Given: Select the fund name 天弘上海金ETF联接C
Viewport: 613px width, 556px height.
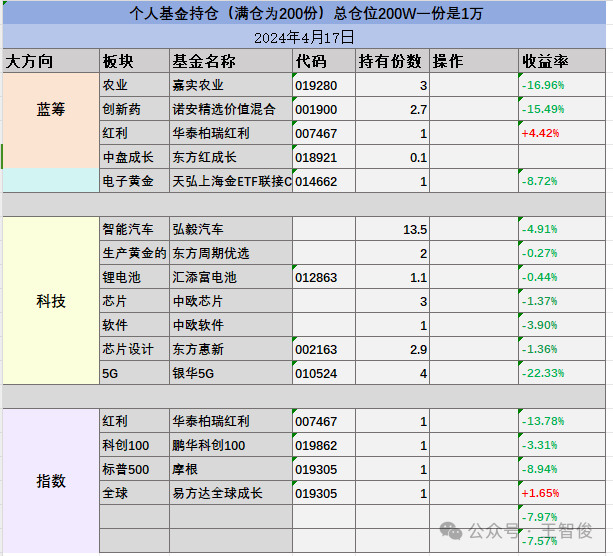Looking at the screenshot, I should 231,181.
